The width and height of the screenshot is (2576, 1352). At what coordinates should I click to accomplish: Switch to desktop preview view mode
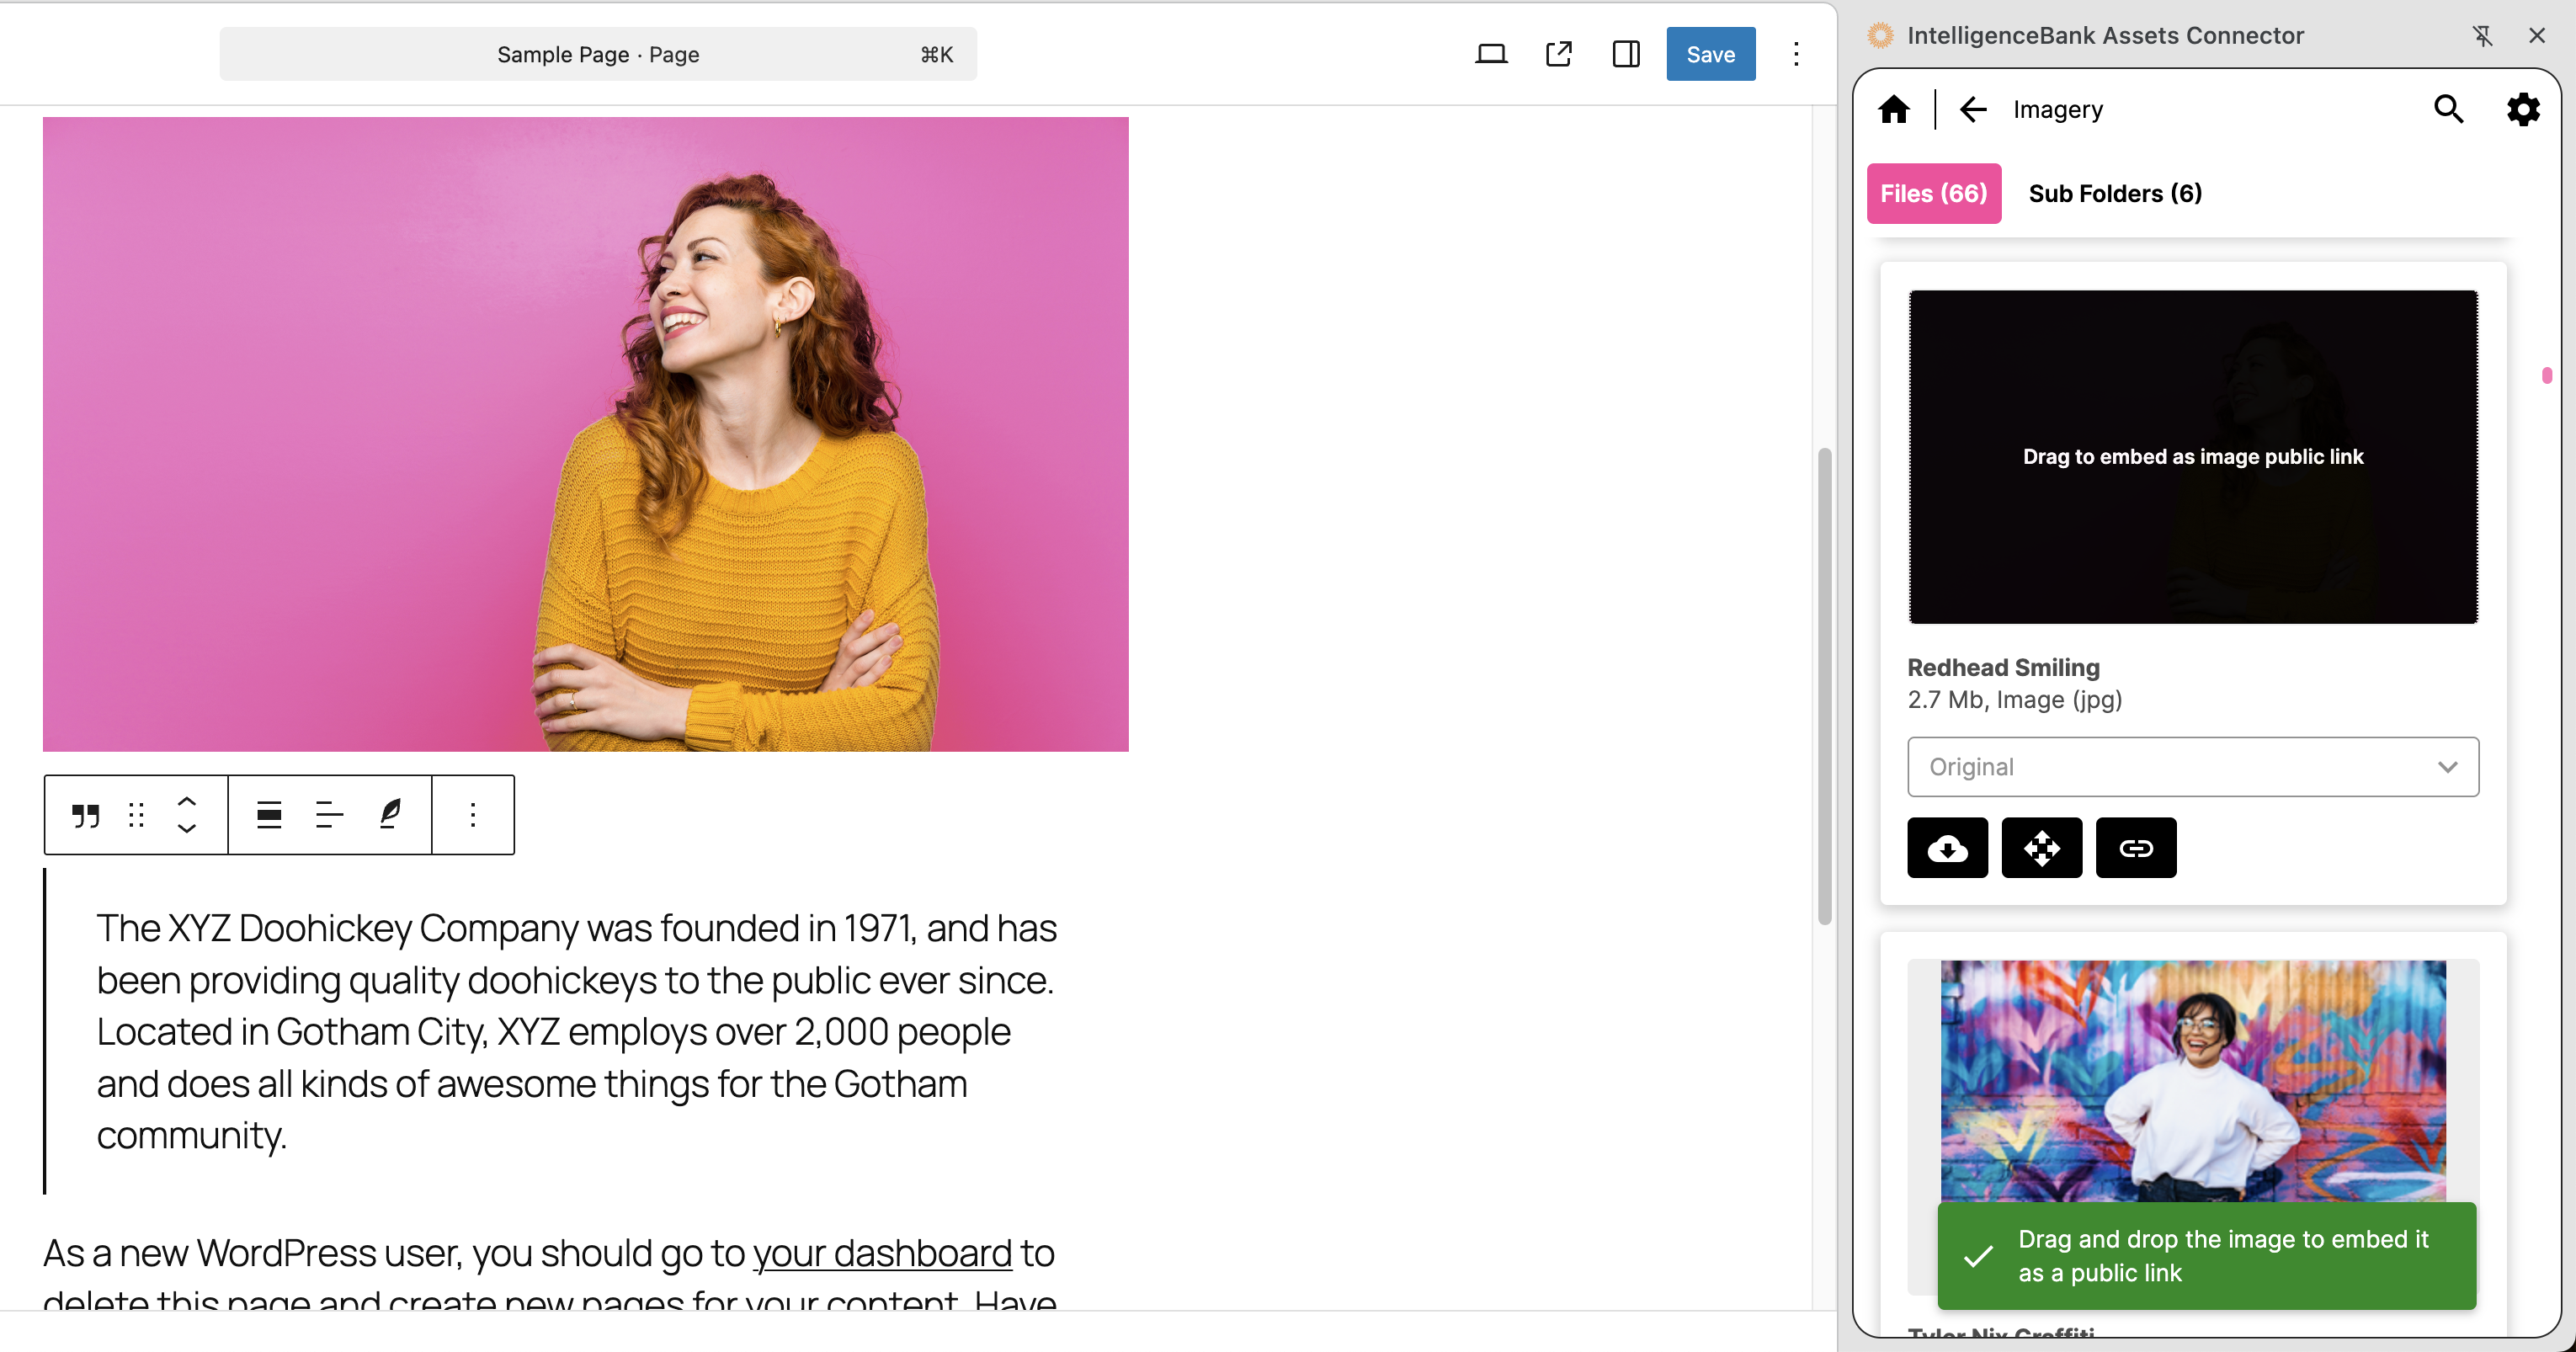point(1491,54)
